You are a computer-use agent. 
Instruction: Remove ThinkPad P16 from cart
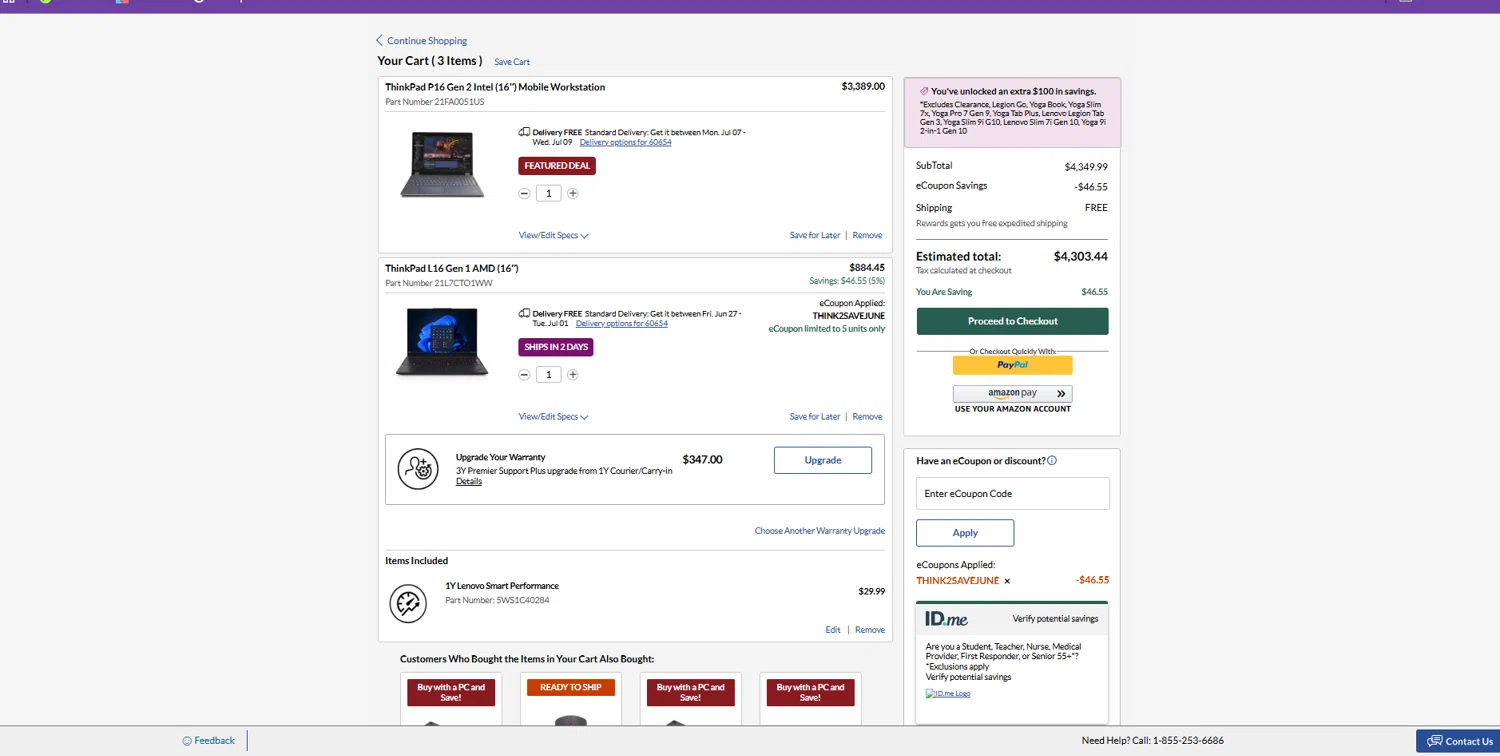click(x=867, y=236)
